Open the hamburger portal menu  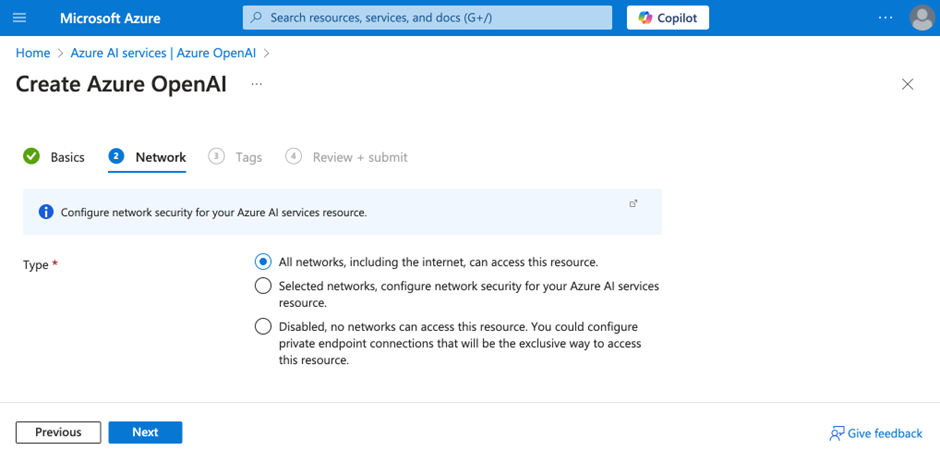19,18
